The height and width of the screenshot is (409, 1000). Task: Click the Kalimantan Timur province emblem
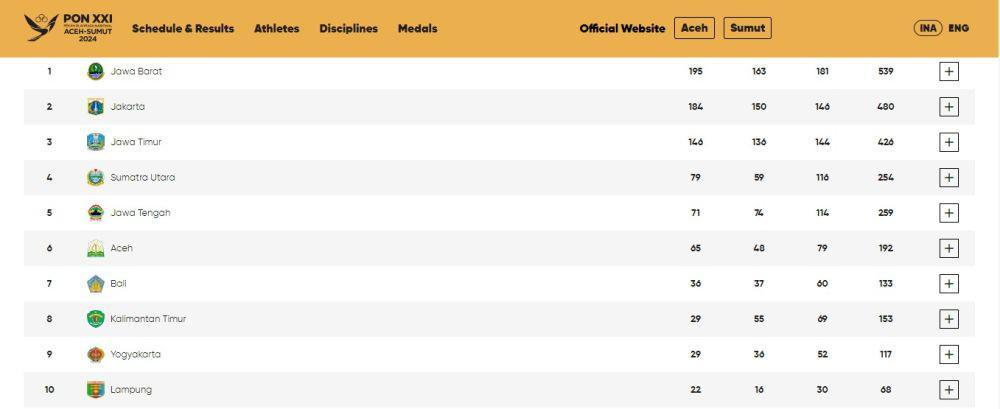point(96,318)
